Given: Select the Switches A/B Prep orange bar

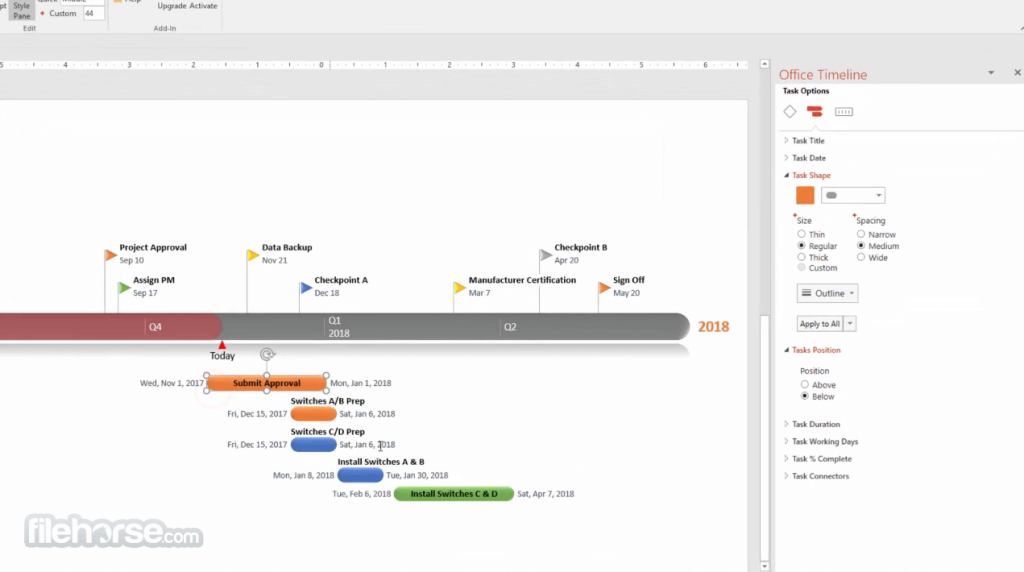Looking at the screenshot, I should pyautogui.click(x=313, y=414).
